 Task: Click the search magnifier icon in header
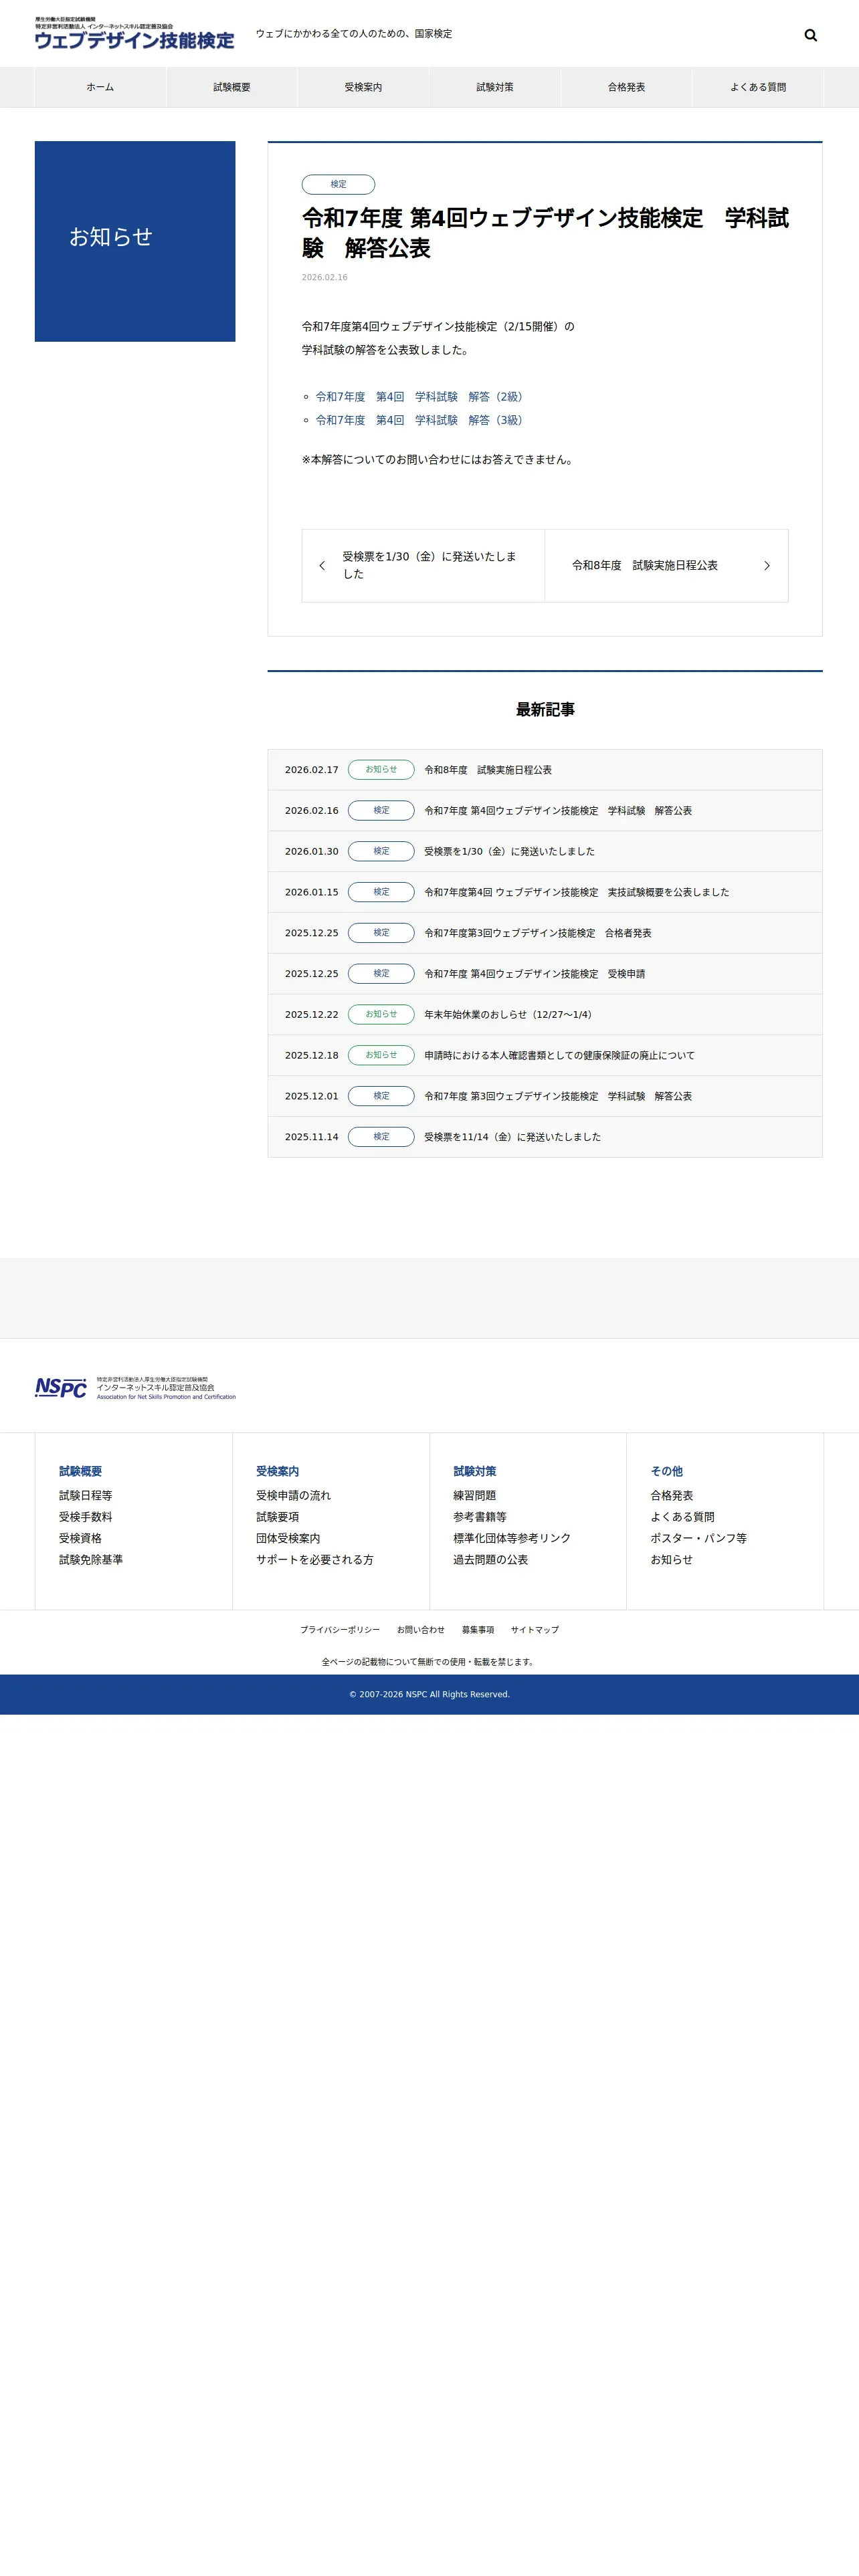(810, 35)
